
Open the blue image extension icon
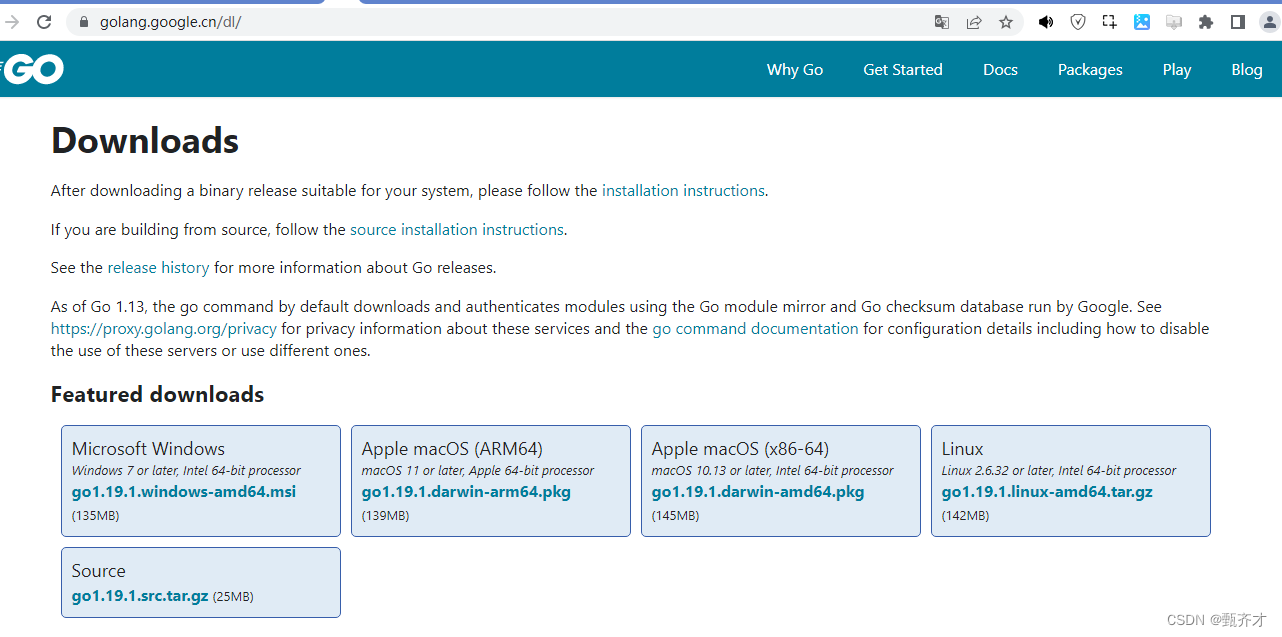[x=1142, y=22]
